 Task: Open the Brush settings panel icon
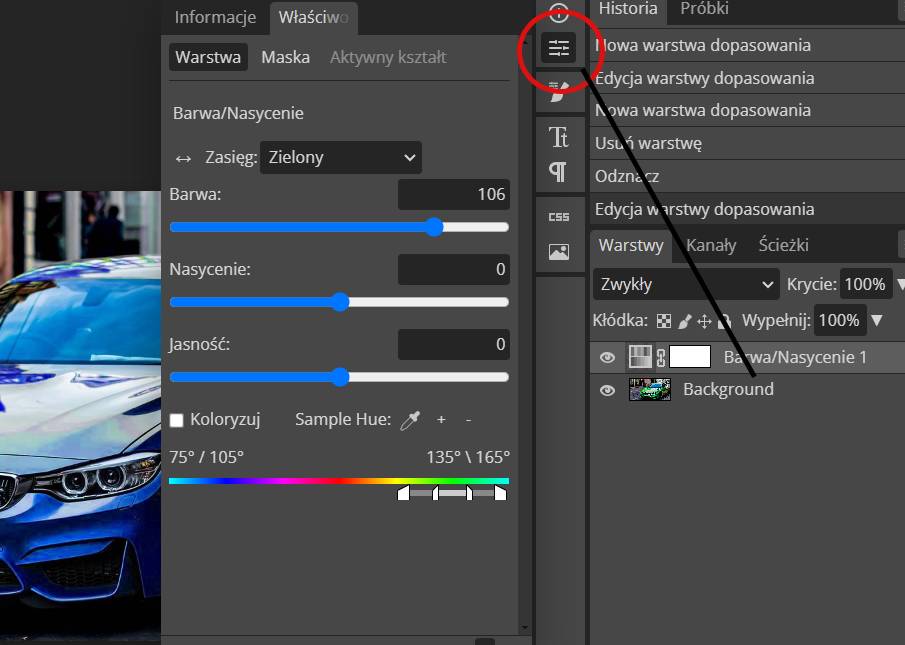(x=559, y=91)
